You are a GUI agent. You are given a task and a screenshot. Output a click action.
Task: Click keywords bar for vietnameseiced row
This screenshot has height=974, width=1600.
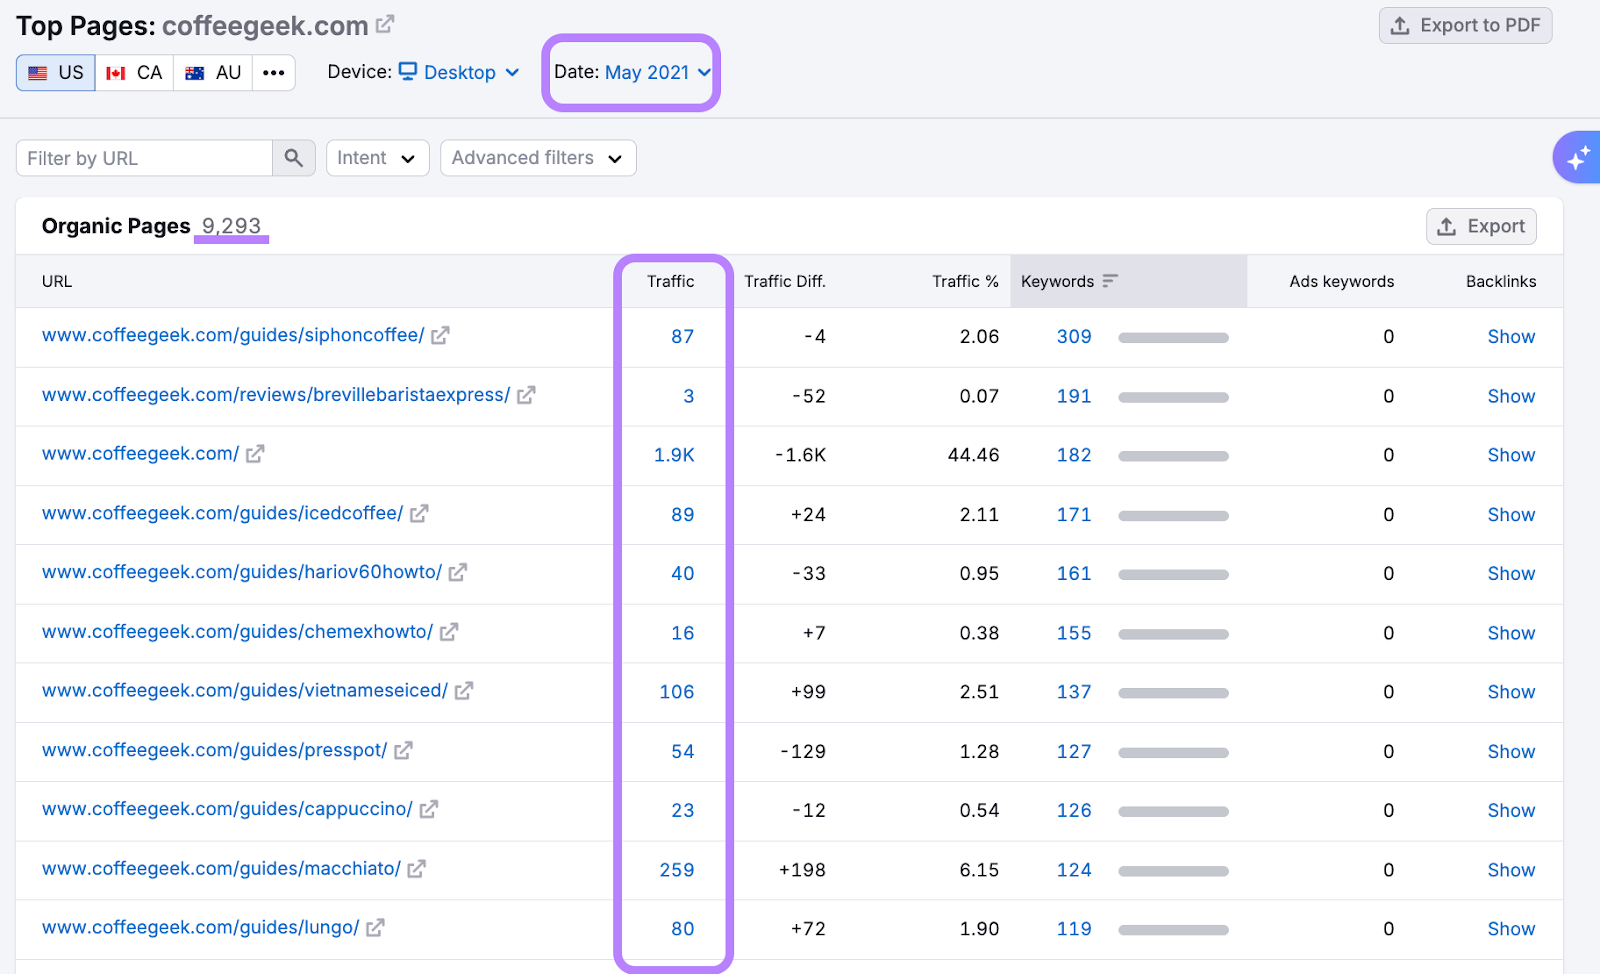(x=1173, y=693)
